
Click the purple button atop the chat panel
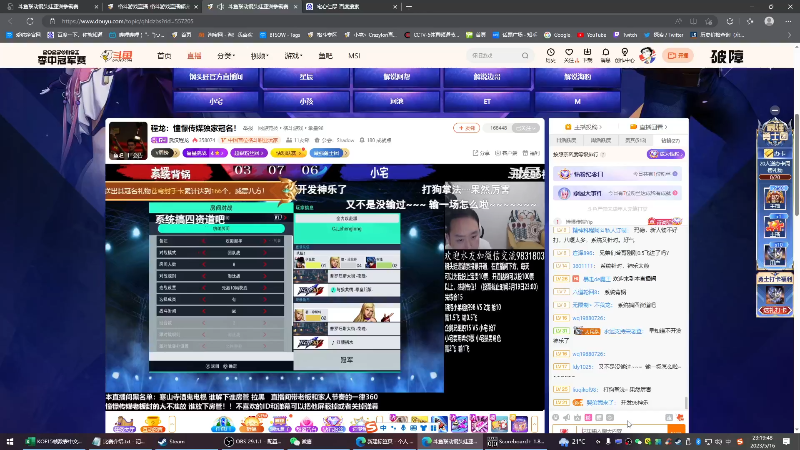pyautogui.click(x=665, y=154)
